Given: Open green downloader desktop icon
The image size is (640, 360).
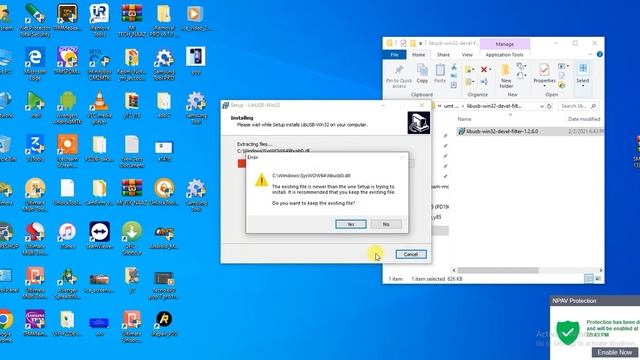Looking at the screenshot, I should (x=131, y=238).
